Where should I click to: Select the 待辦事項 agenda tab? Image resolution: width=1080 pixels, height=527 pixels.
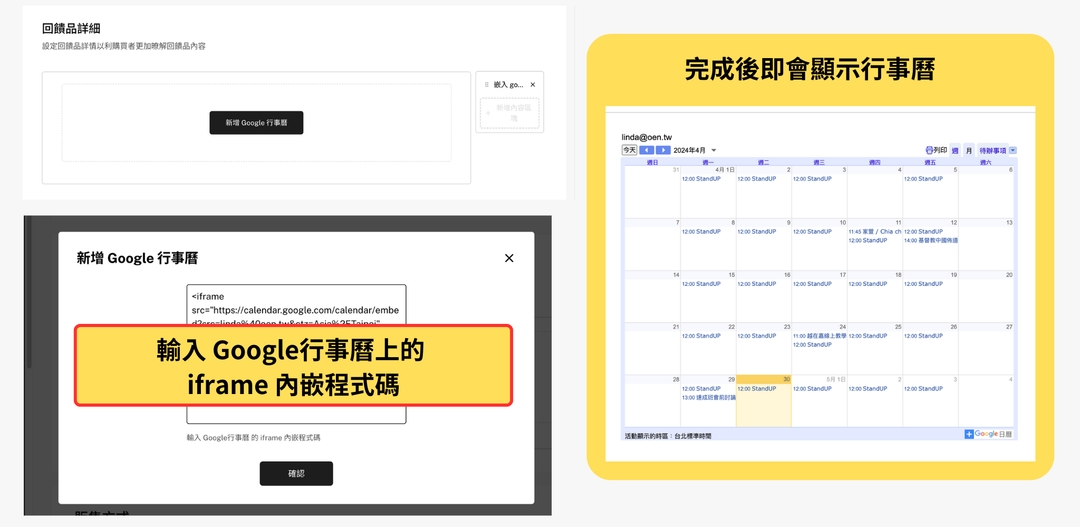[992, 150]
